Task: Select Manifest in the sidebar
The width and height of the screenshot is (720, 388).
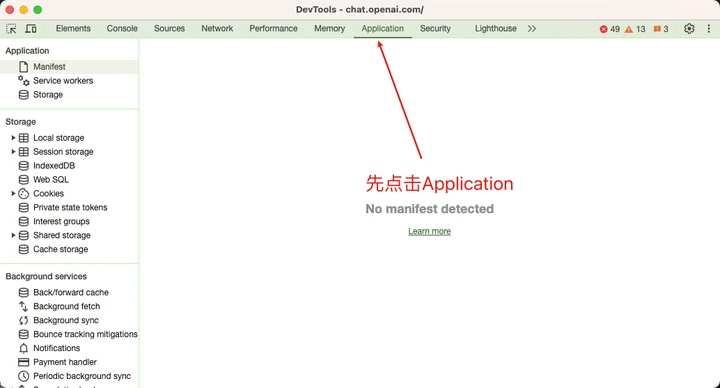Action: [x=49, y=67]
